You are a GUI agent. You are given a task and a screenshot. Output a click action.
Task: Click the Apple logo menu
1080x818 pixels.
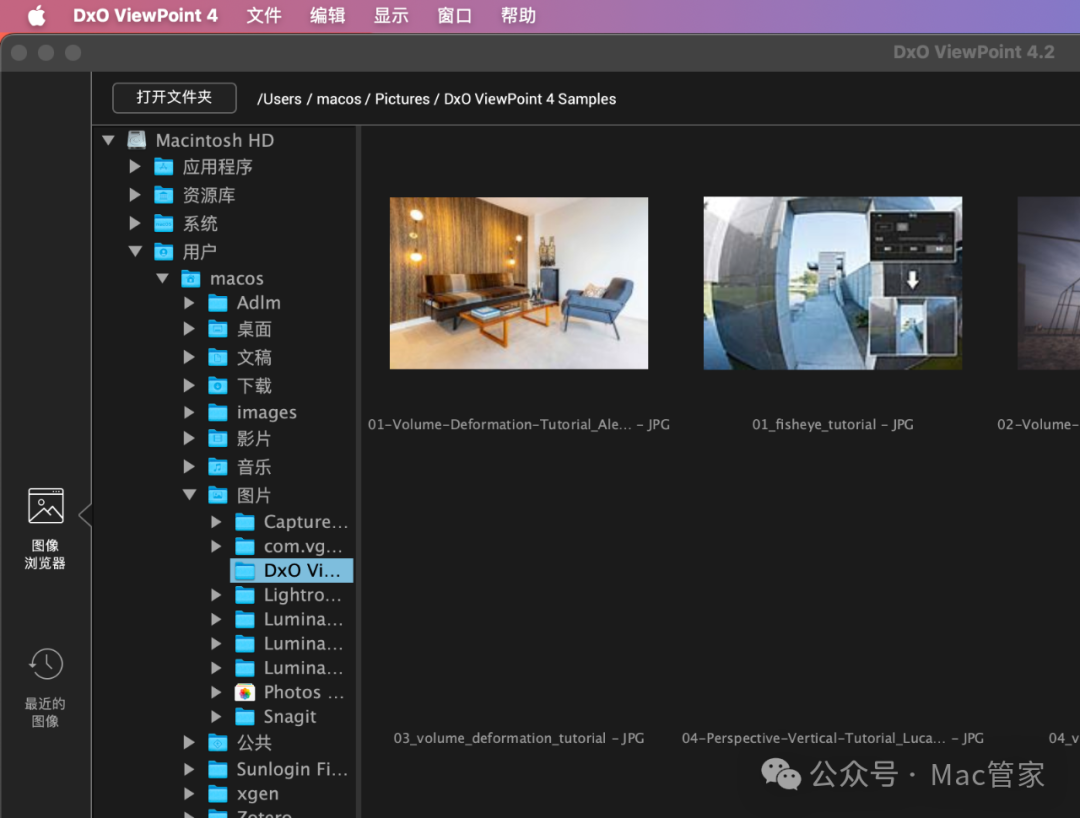pos(36,16)
